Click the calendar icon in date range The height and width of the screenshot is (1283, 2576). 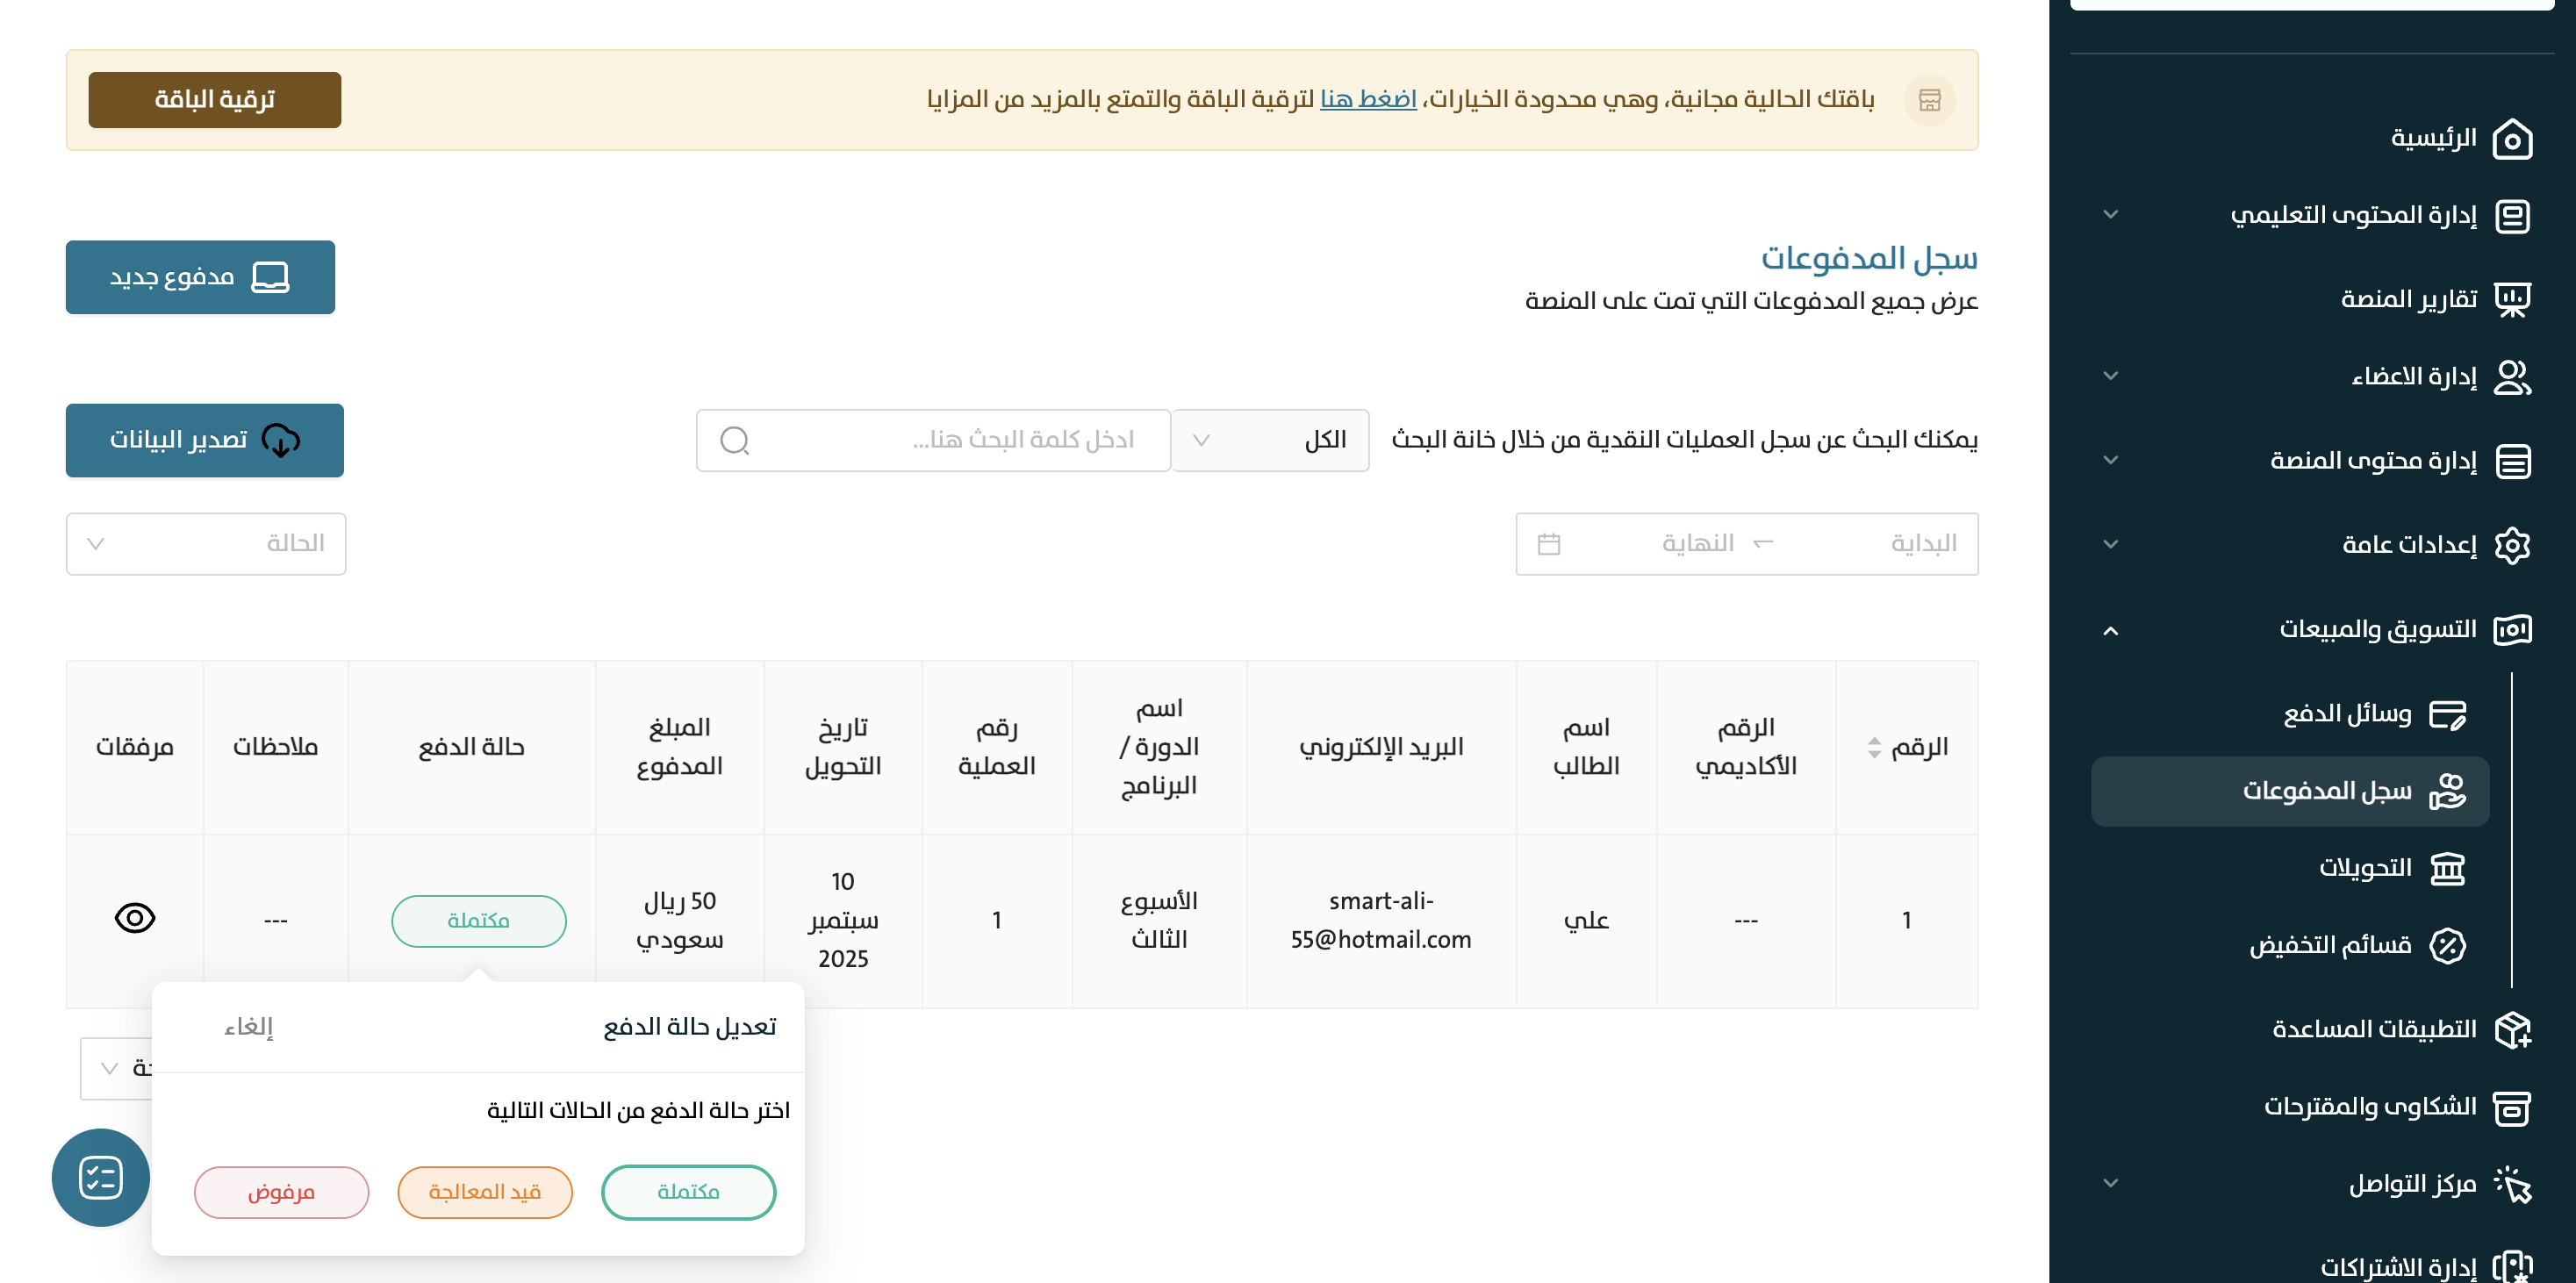click(x=1548, y=544)
